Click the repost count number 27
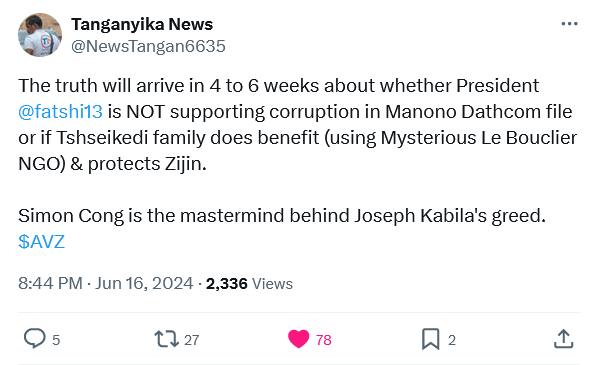The height and width of the screenshot is (365, 598). click(191, 340)
